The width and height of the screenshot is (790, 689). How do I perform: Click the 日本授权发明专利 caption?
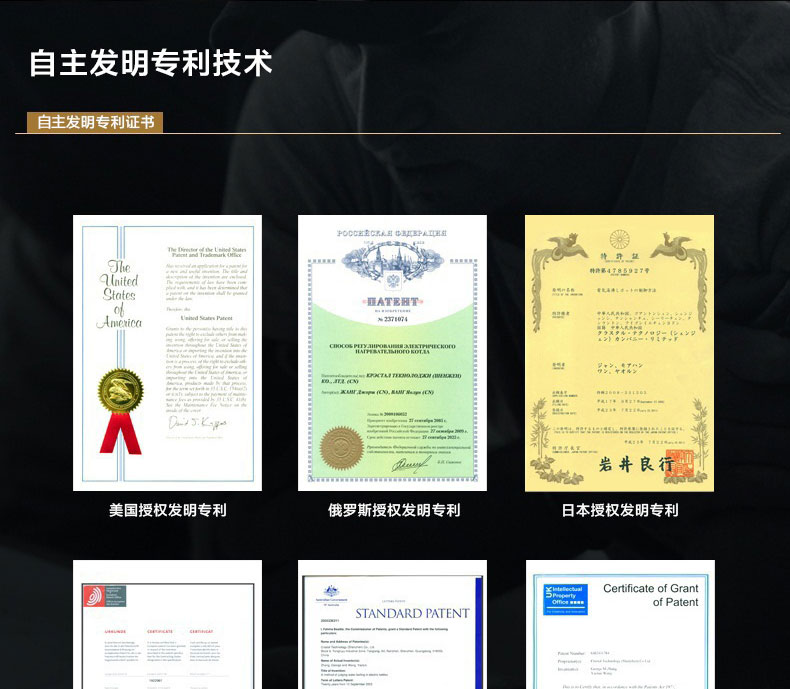click(619, 510)
